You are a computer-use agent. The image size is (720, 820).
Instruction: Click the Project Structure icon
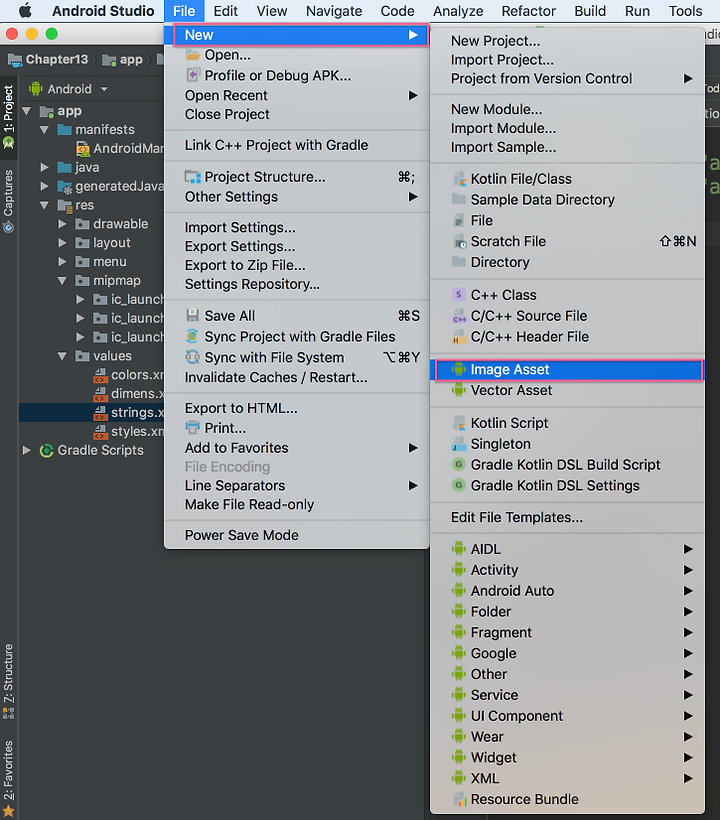coord(193,177)
